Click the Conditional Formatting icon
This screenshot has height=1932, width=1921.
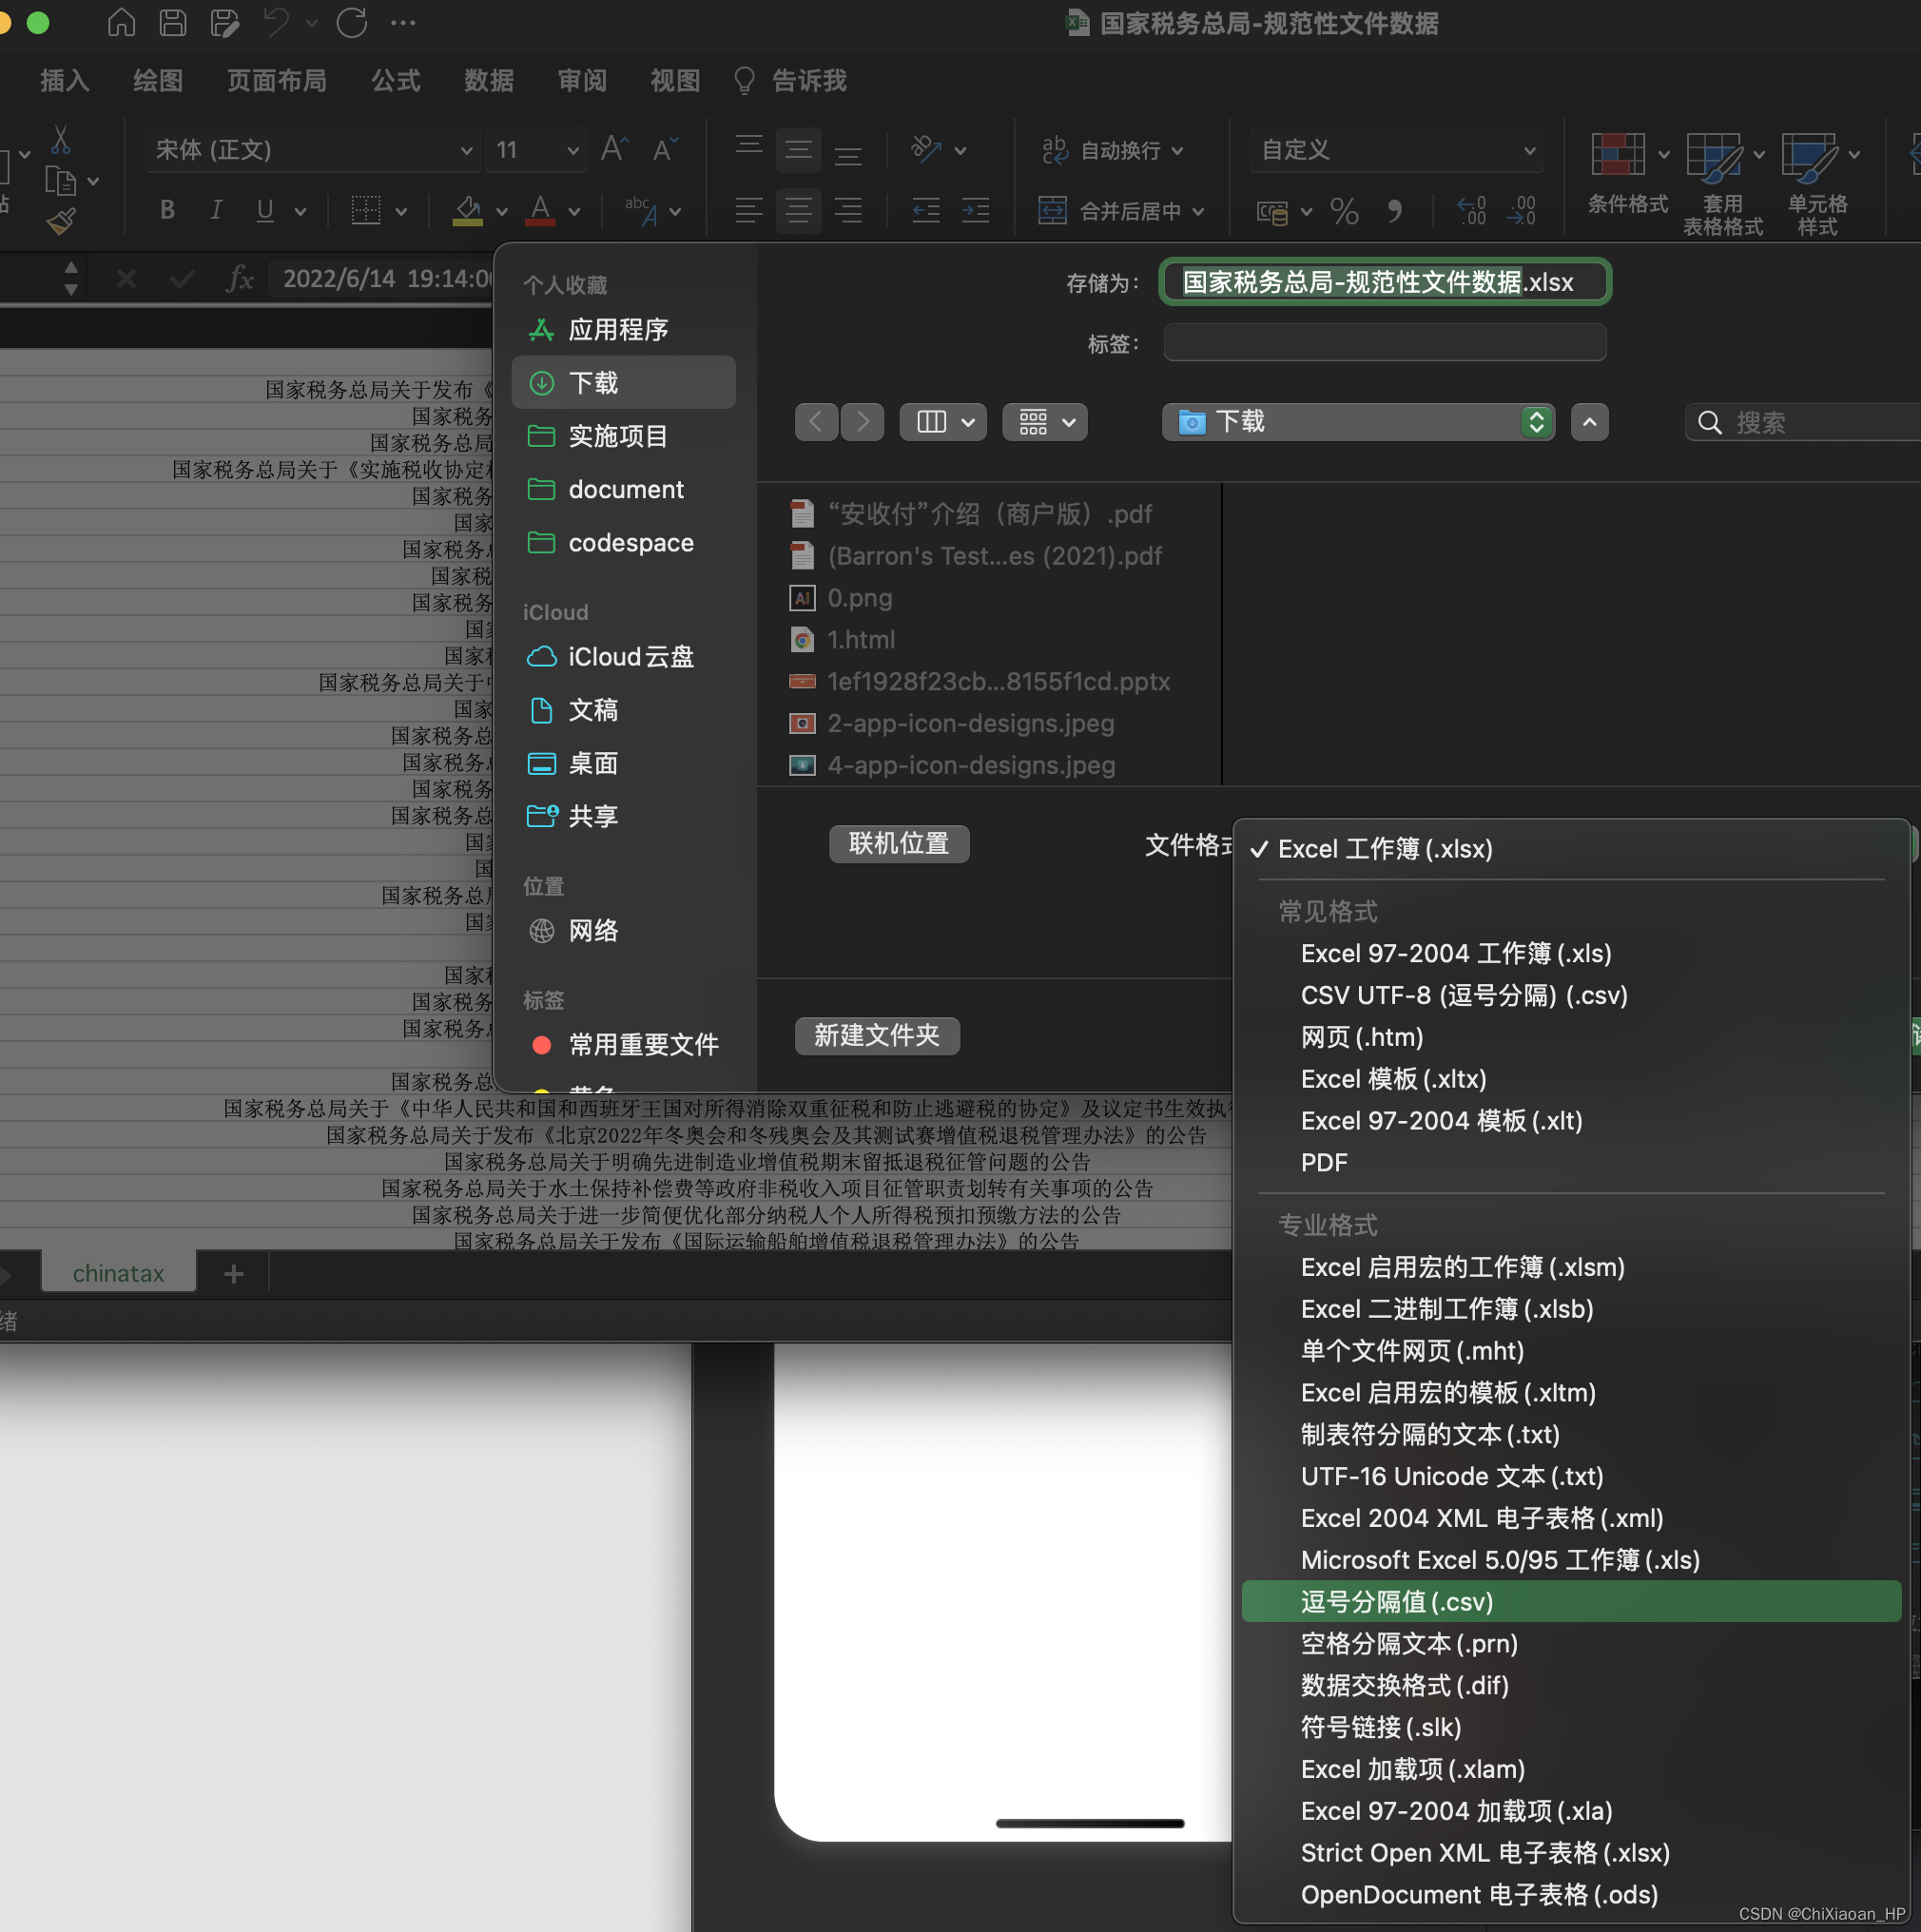pyautogui.click(x=1617, y=156)
